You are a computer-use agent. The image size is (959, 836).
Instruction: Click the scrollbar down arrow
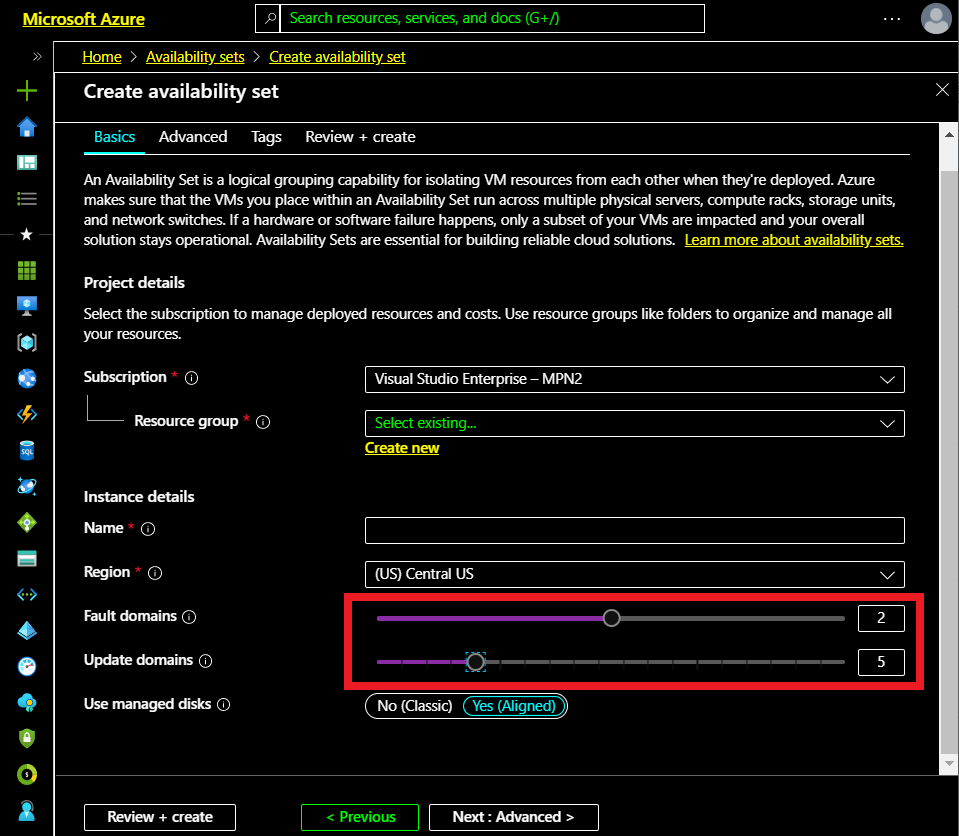pyautogui.click(x=949, y=763)
